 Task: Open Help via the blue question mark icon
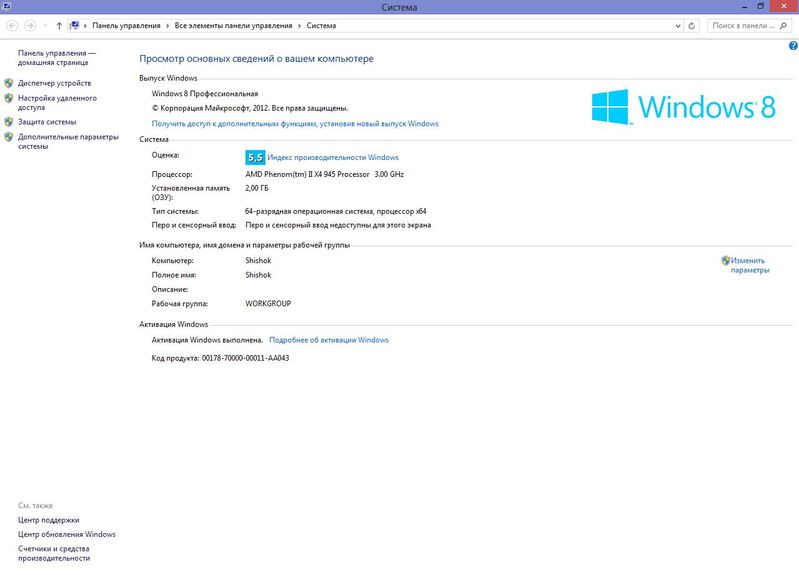tap(792, 46)
